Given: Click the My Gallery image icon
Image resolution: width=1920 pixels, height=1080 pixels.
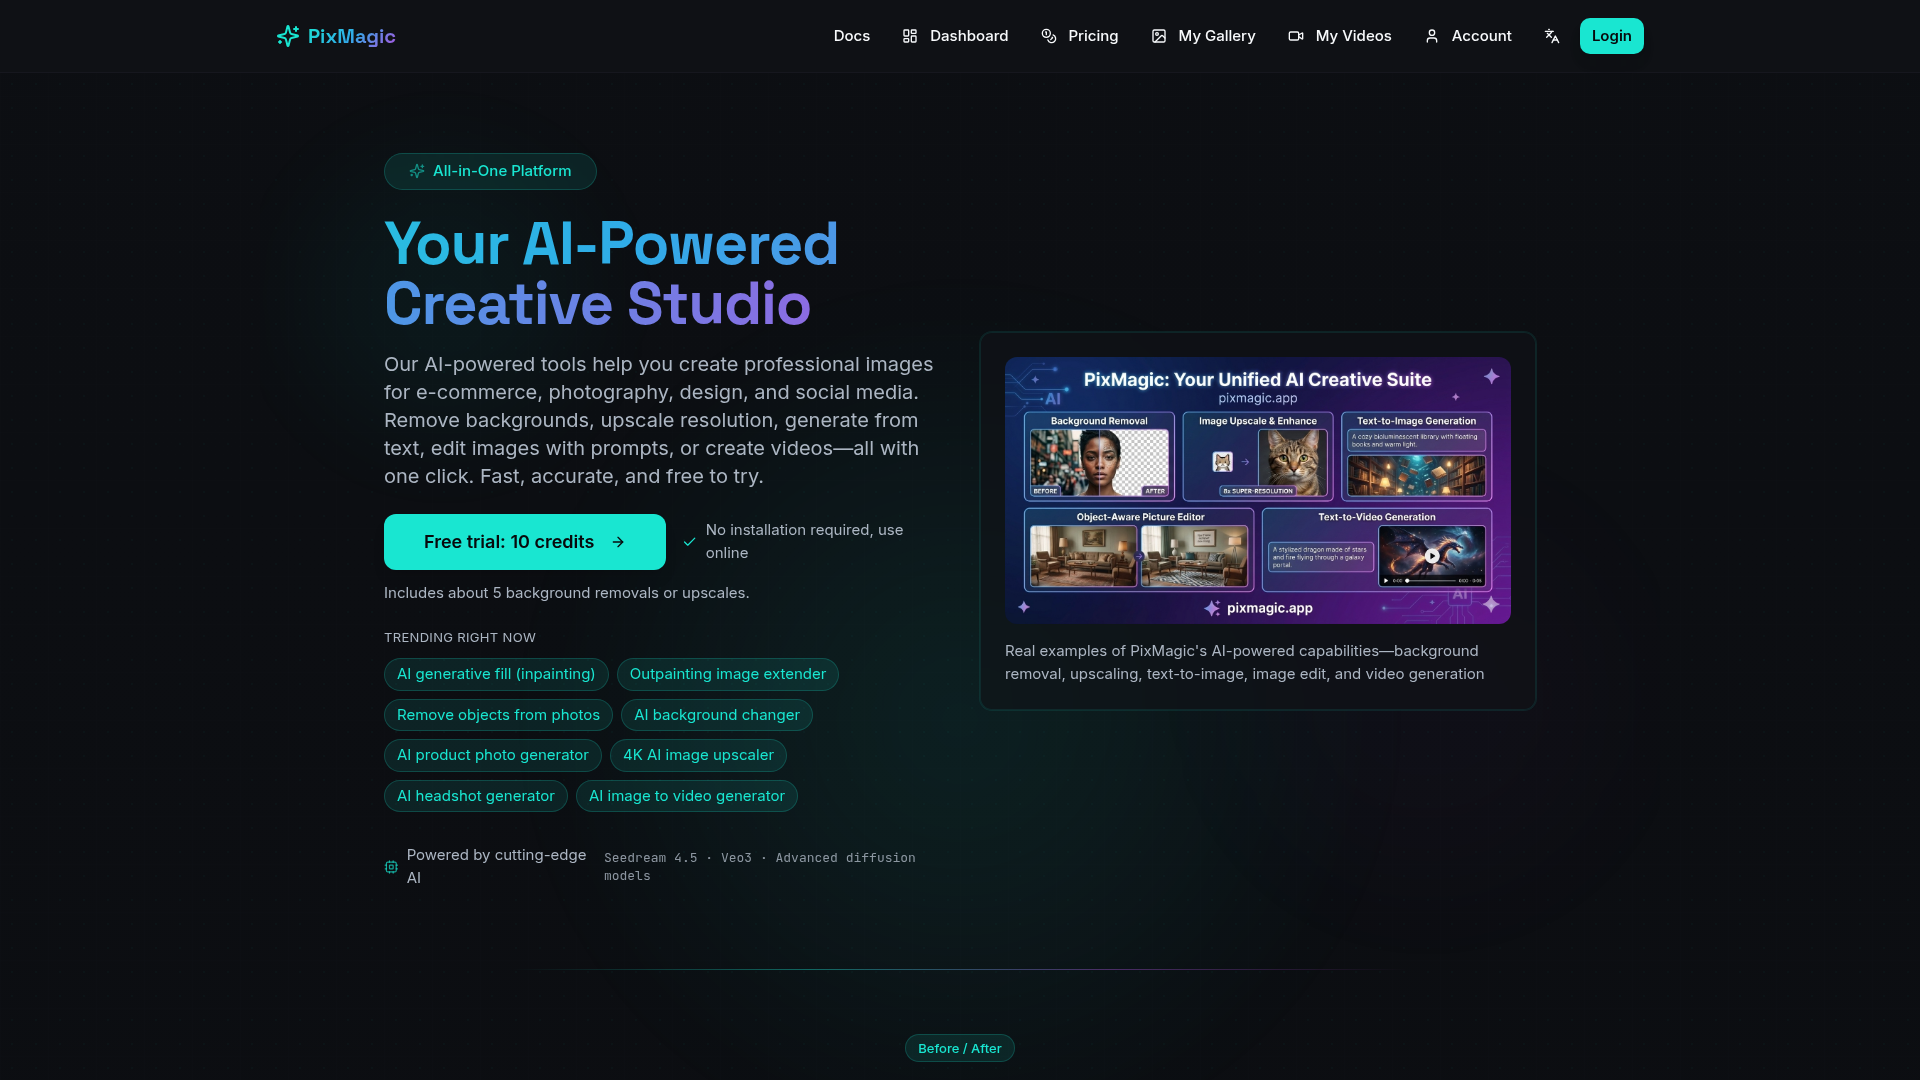Looking at the screenshot, I should [x=1159, y=36].
